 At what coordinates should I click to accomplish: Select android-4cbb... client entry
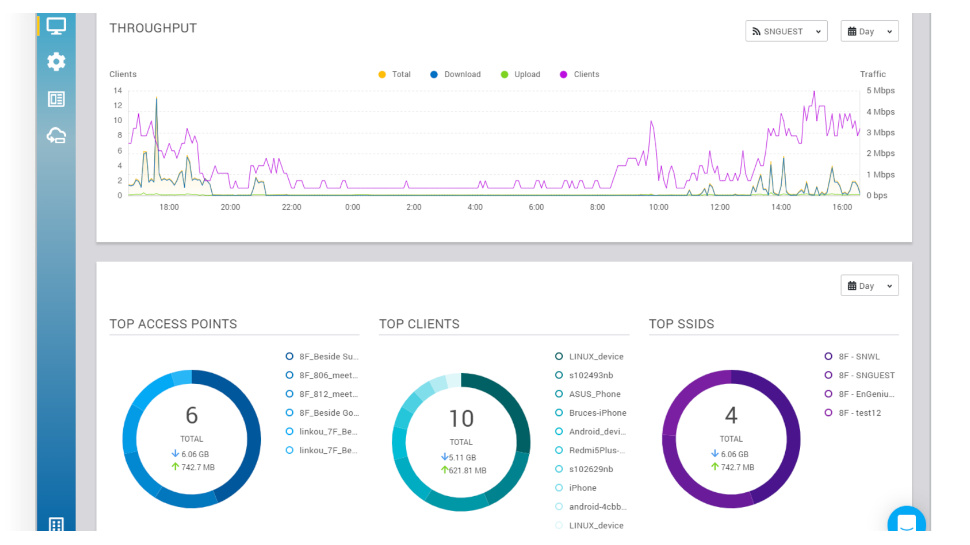(591, 507)
